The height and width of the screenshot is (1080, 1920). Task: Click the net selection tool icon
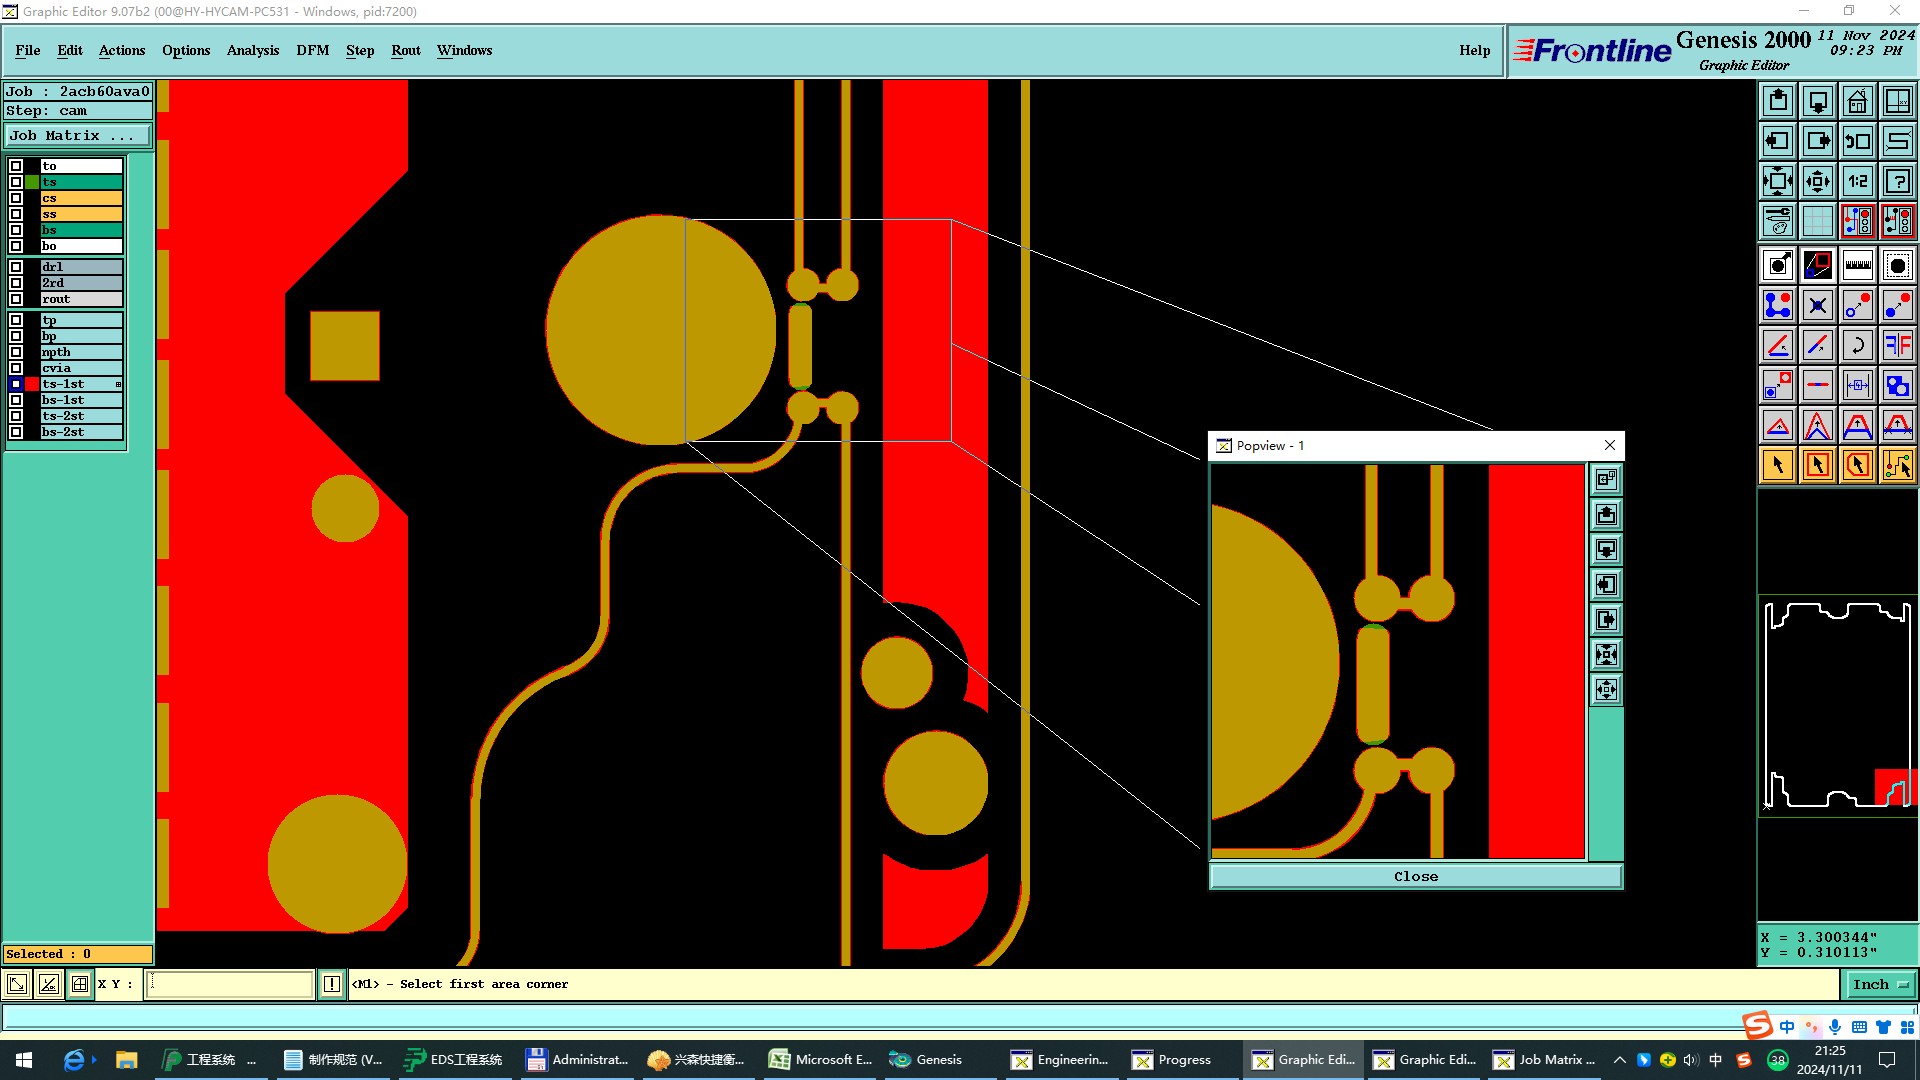1897,465
